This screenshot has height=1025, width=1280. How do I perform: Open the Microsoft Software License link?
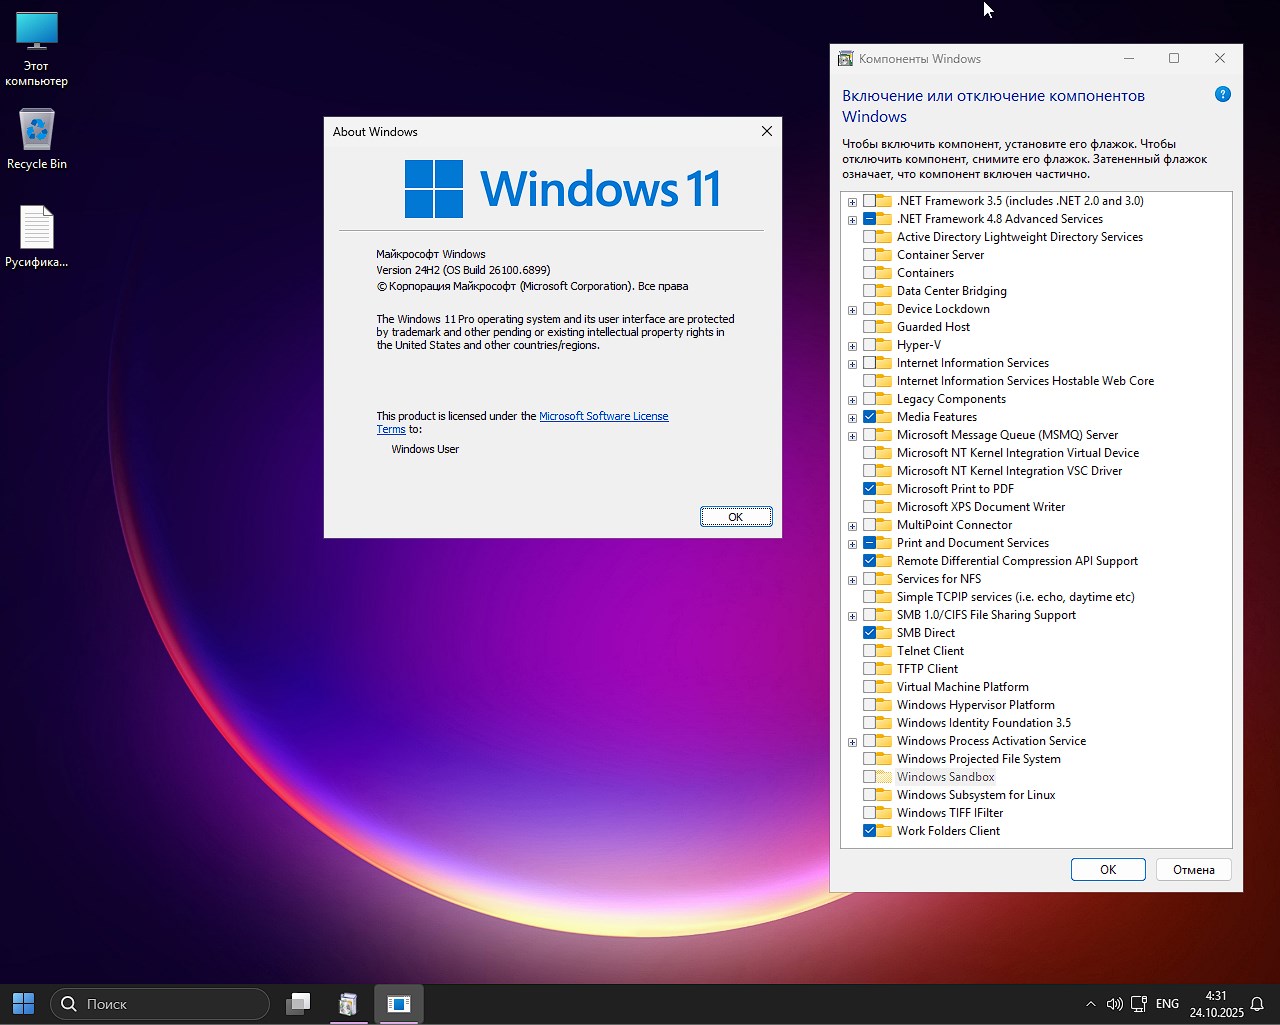pyautogui.click(x=603, y=416)
